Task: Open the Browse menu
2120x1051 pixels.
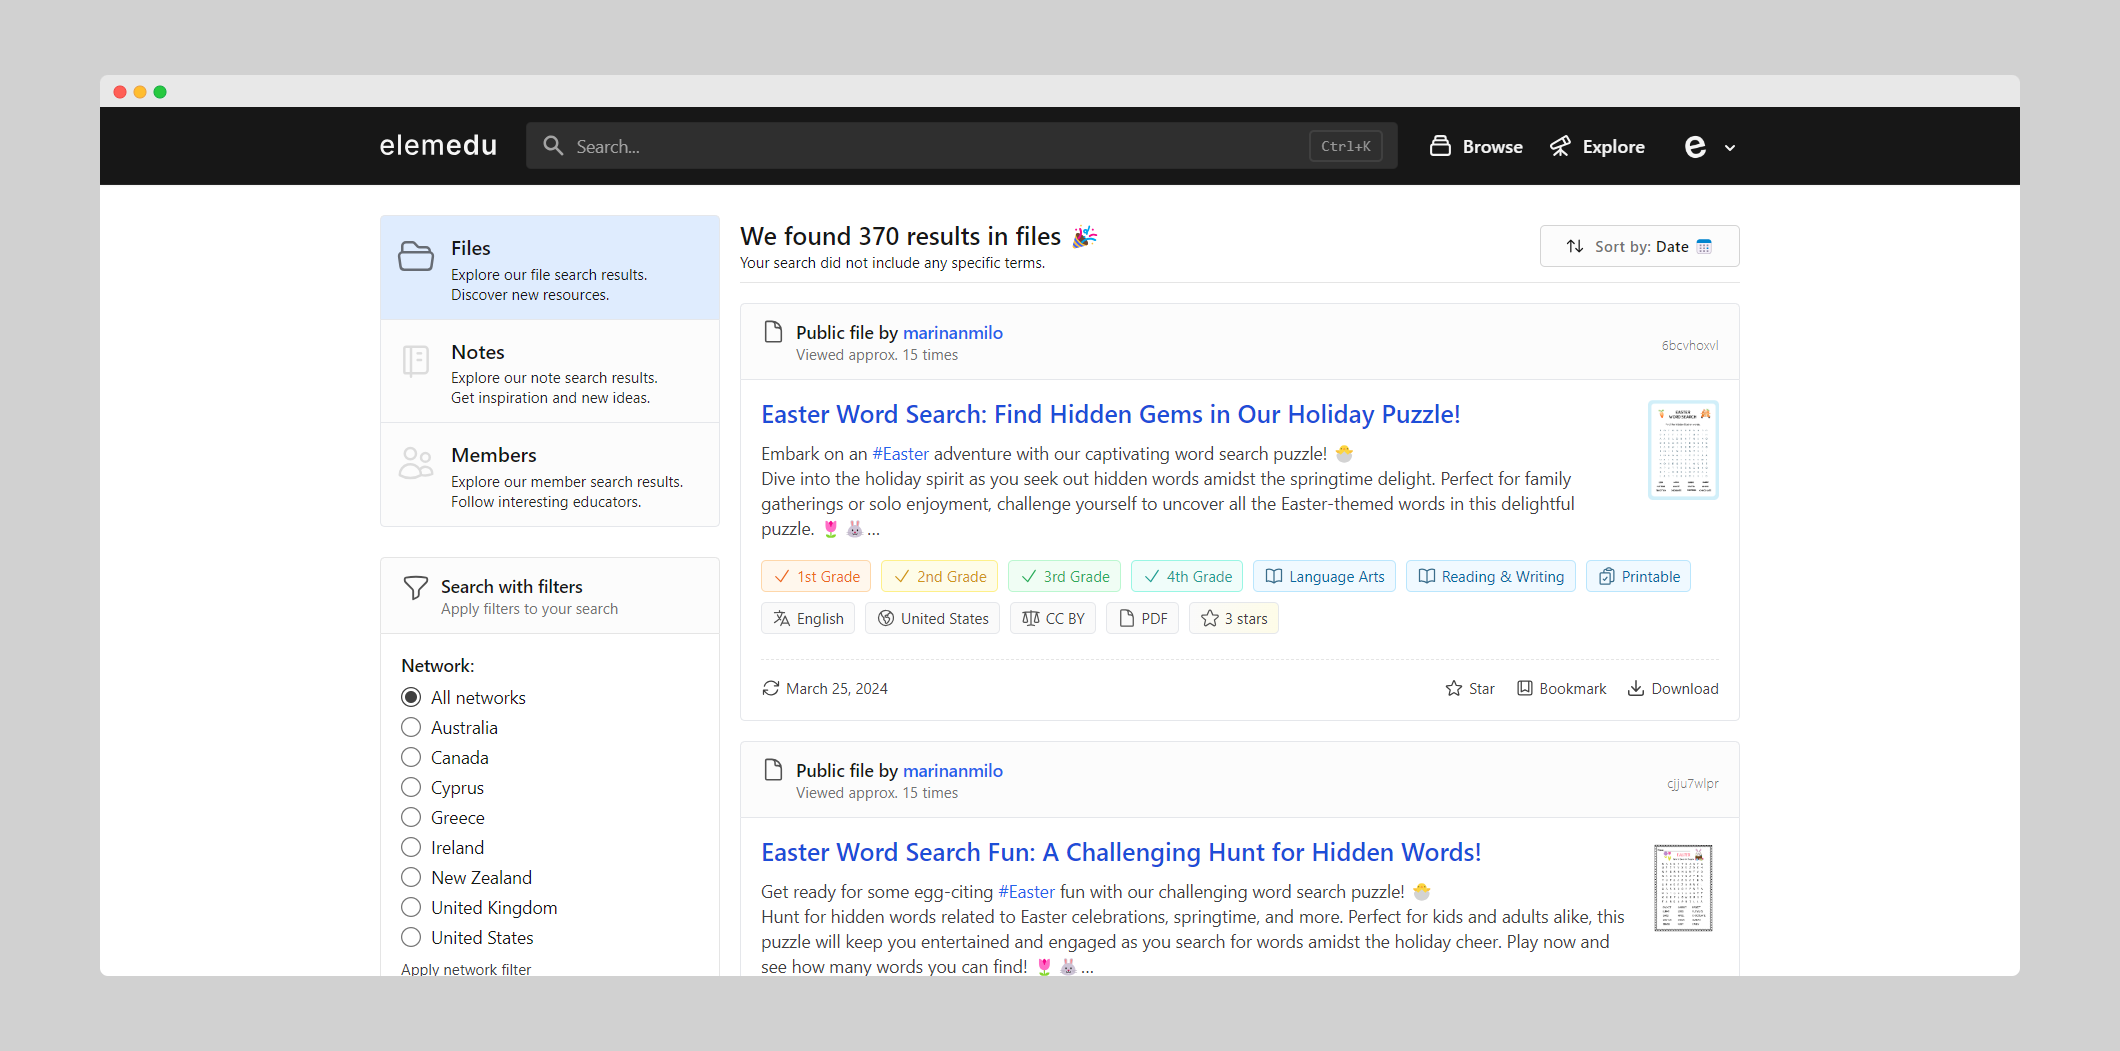Action: pos(1476,146)
